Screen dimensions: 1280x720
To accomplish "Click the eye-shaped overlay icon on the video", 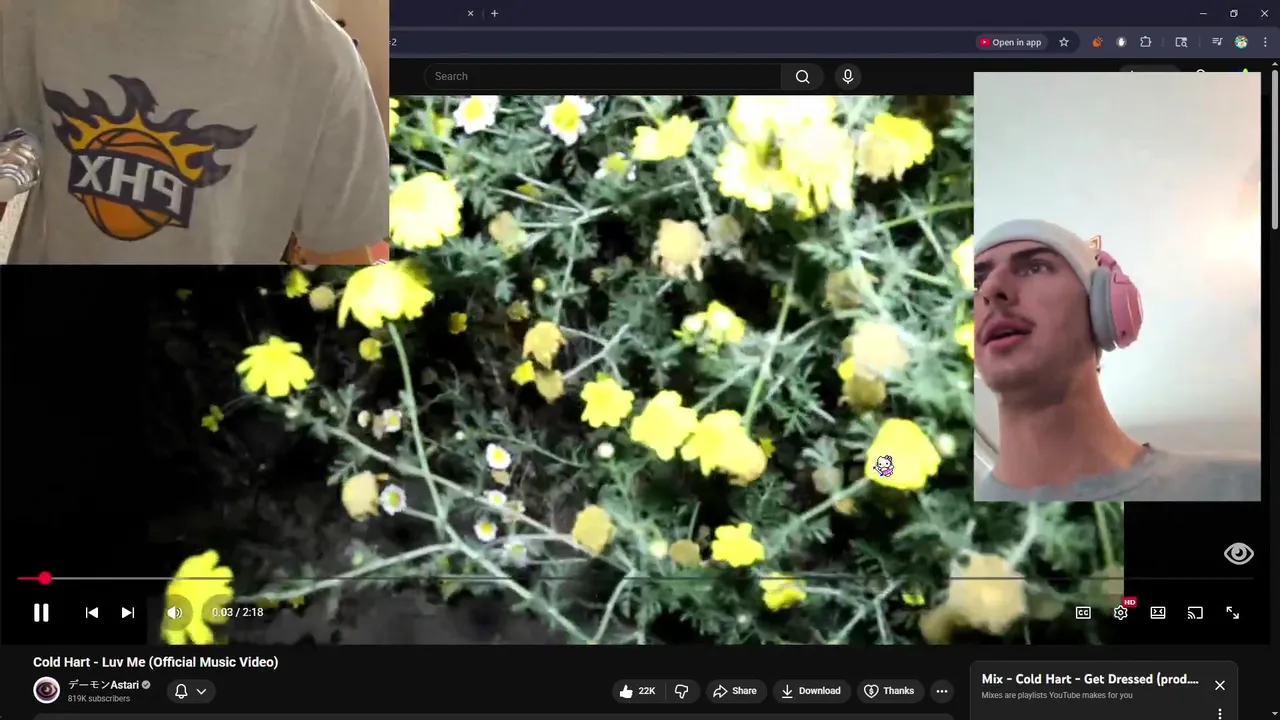I will pyautogui.click(x=1238, y=554).
